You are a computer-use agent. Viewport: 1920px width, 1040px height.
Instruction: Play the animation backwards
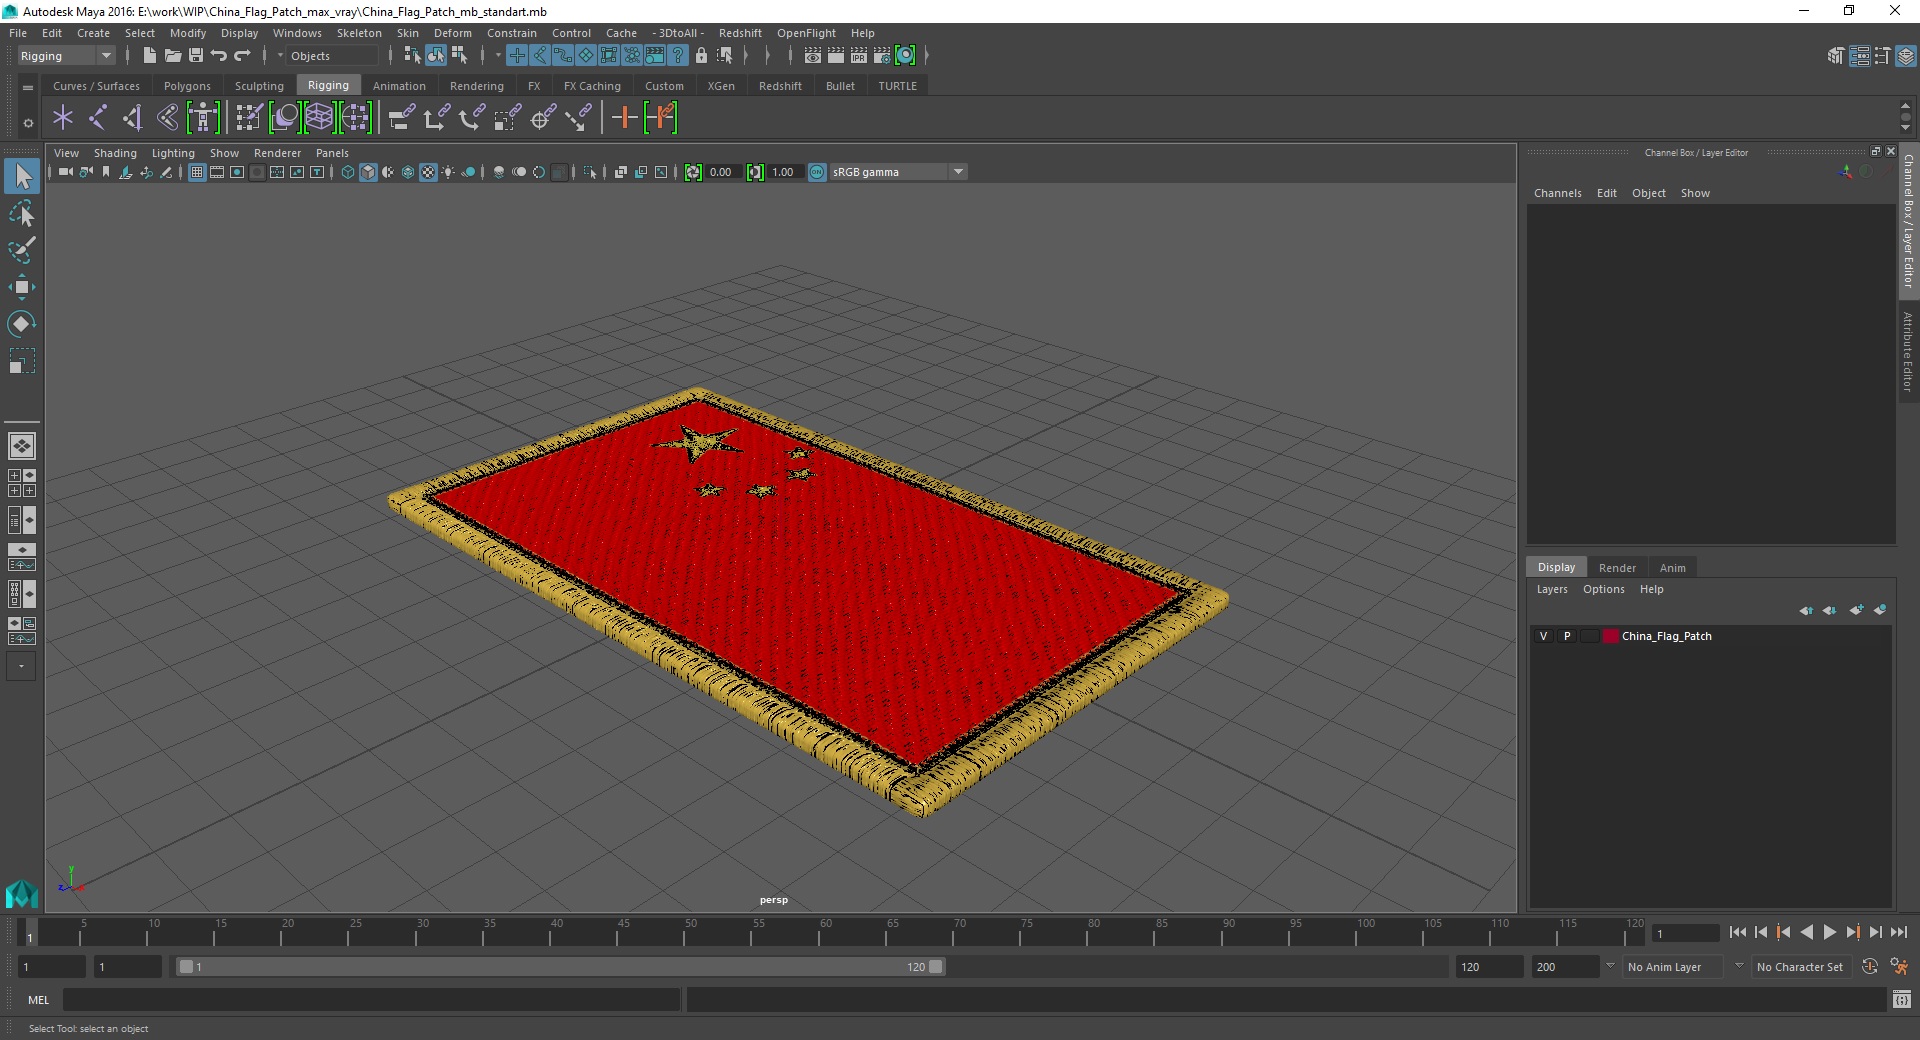pyautogui.click(x=1806, y=932)
